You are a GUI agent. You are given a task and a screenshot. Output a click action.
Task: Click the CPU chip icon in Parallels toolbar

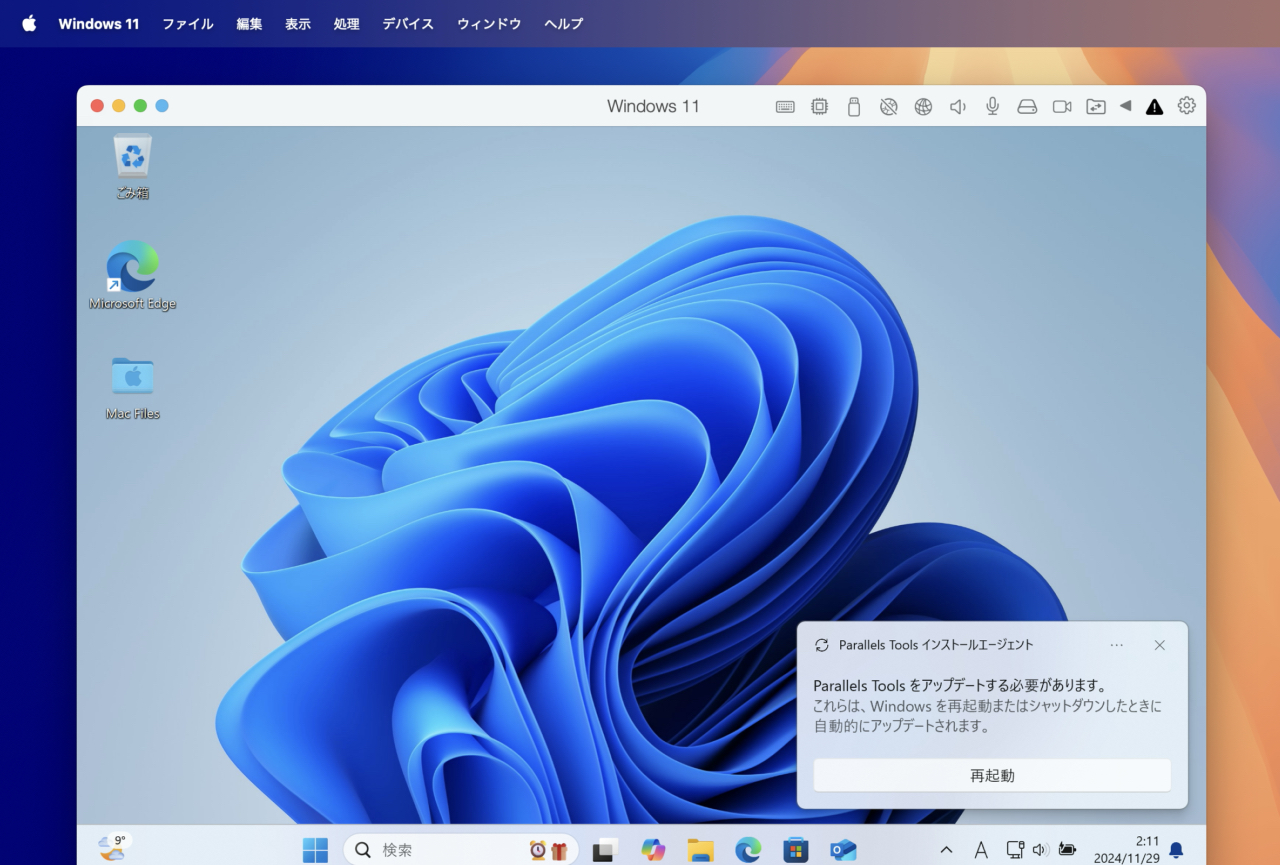point(819,106)
